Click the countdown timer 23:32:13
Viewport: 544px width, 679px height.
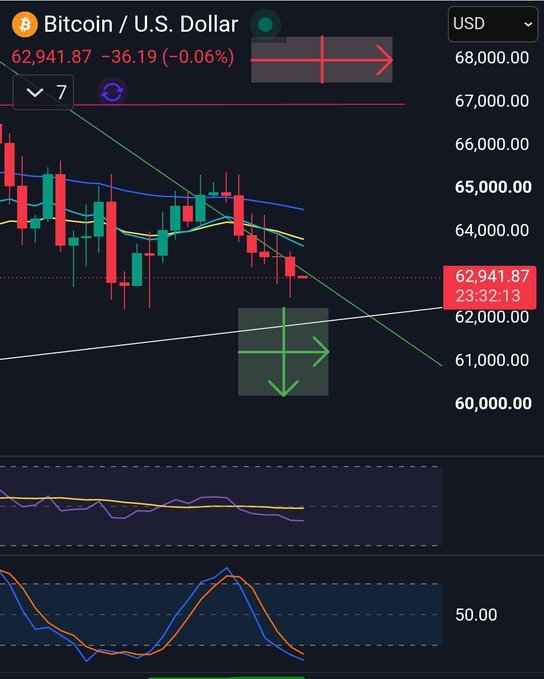coord(488,296)
